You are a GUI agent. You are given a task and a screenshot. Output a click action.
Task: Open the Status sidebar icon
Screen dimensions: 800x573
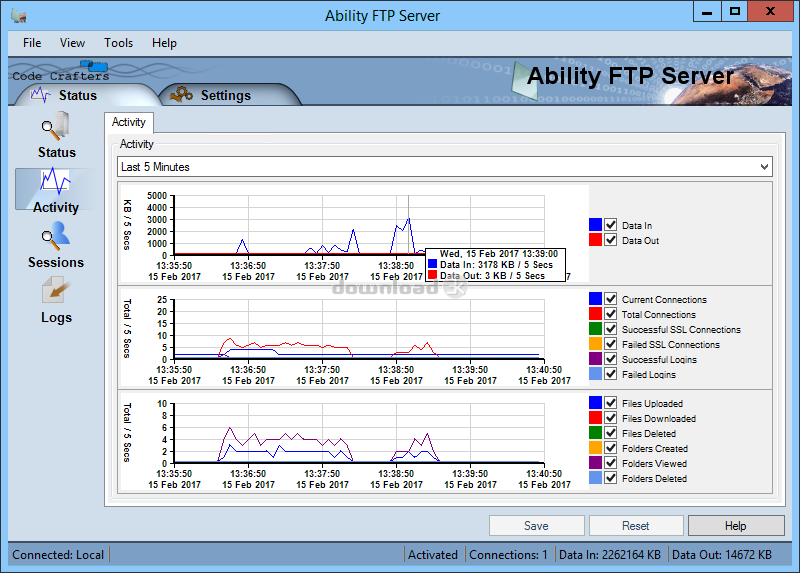[56, 135]
